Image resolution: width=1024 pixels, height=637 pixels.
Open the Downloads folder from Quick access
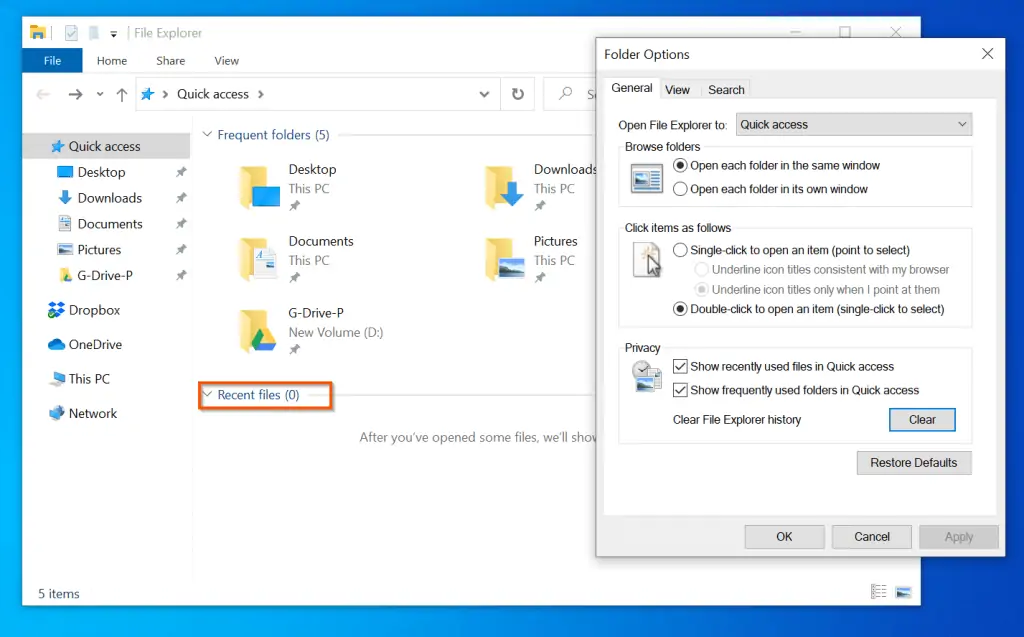107,197
